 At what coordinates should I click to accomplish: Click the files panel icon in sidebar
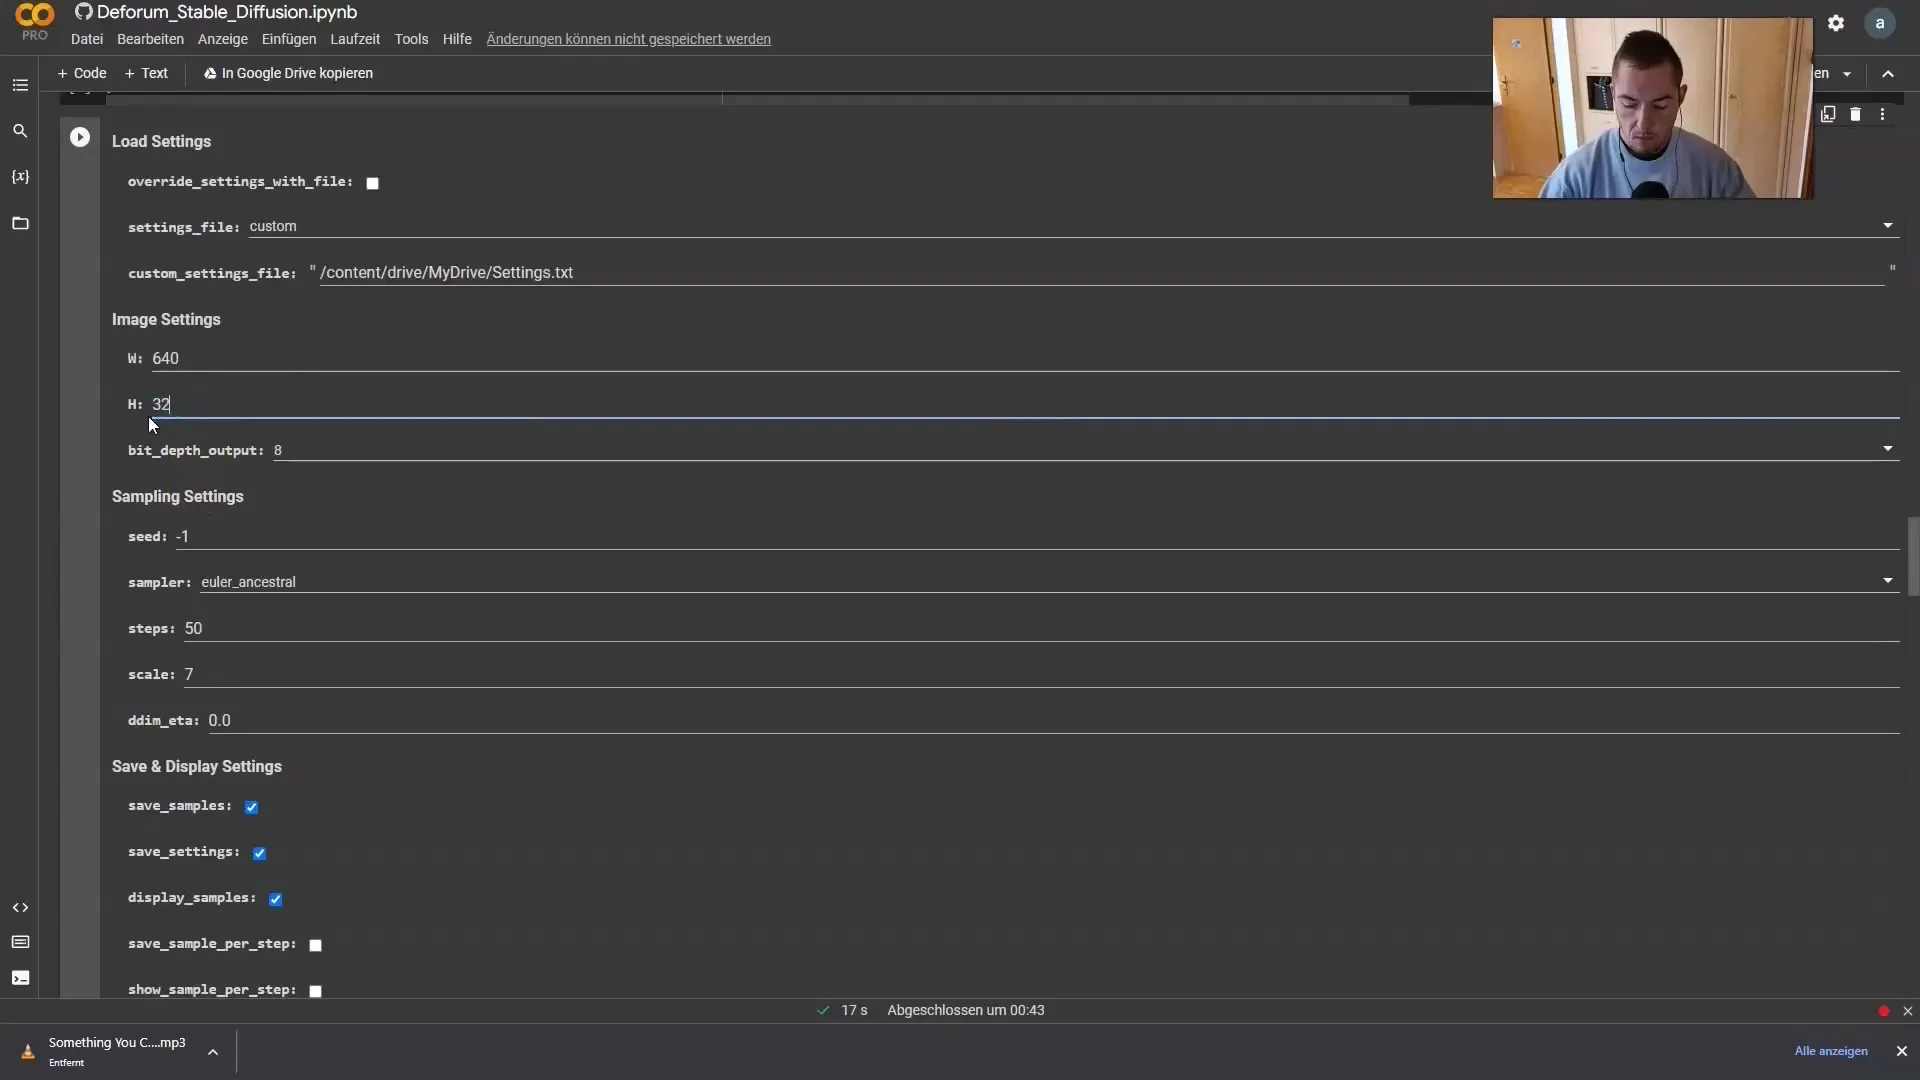click(x=20, y=222)
